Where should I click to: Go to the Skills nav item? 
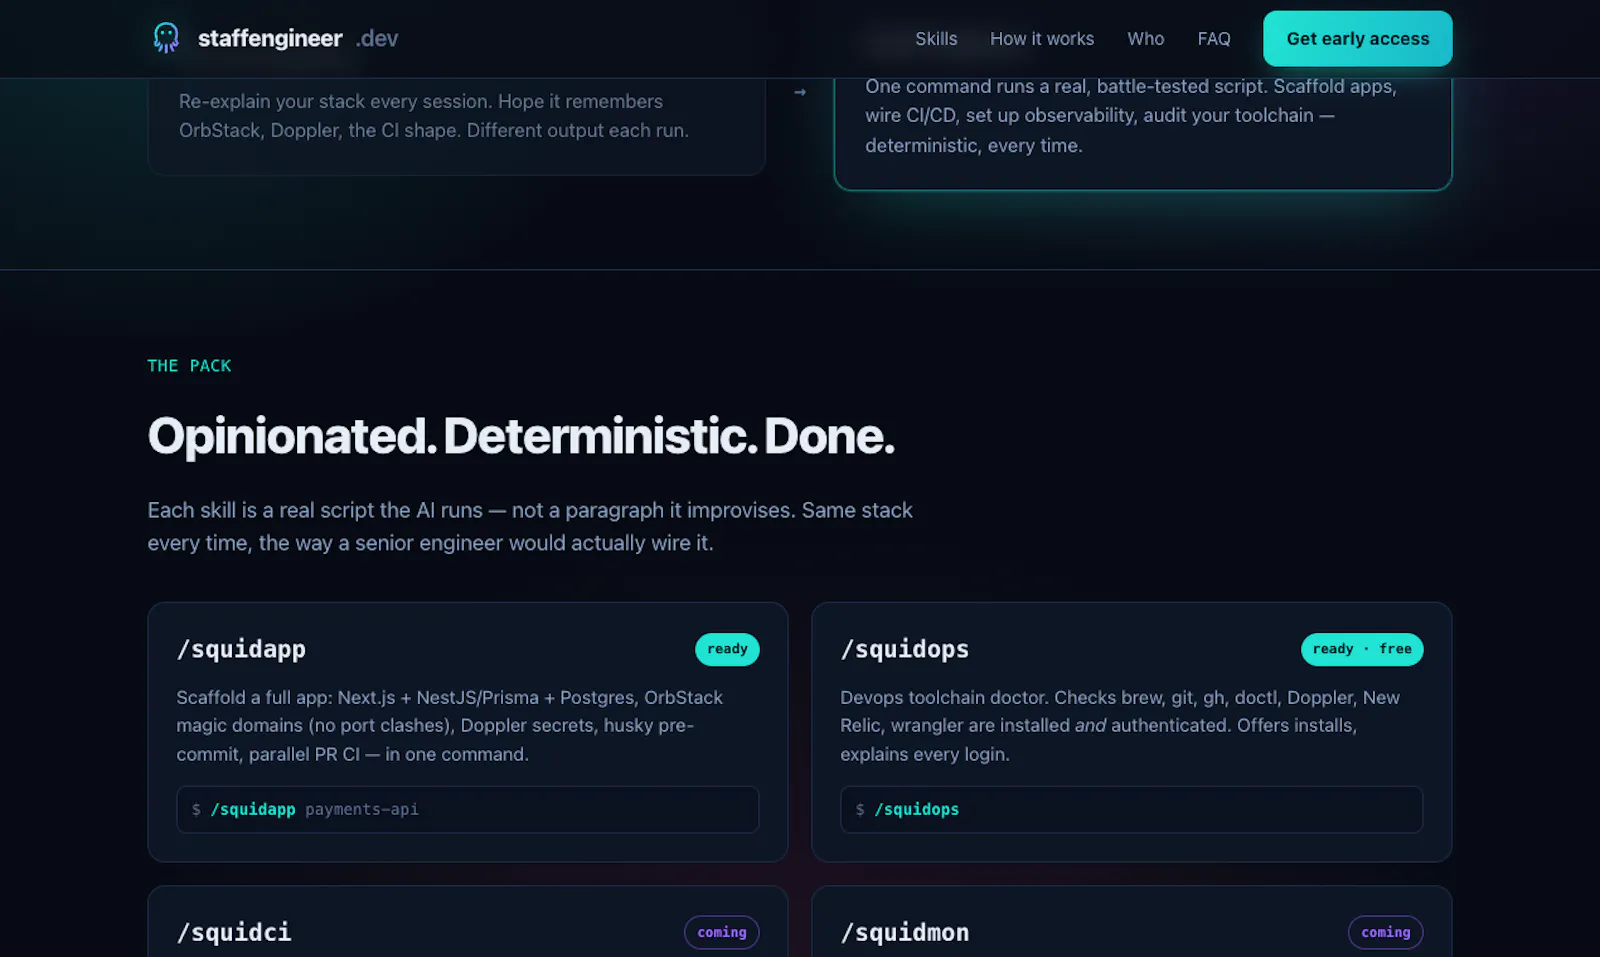click(936, 39)
